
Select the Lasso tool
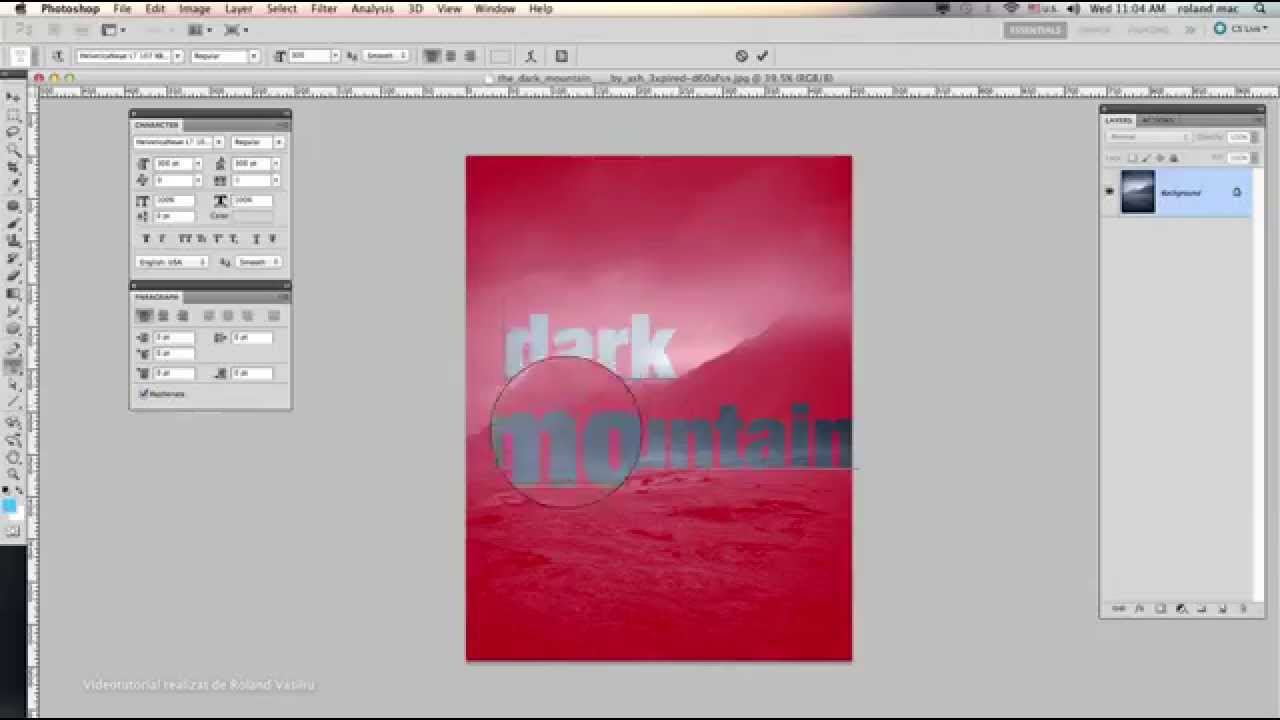tap(13, 133)
